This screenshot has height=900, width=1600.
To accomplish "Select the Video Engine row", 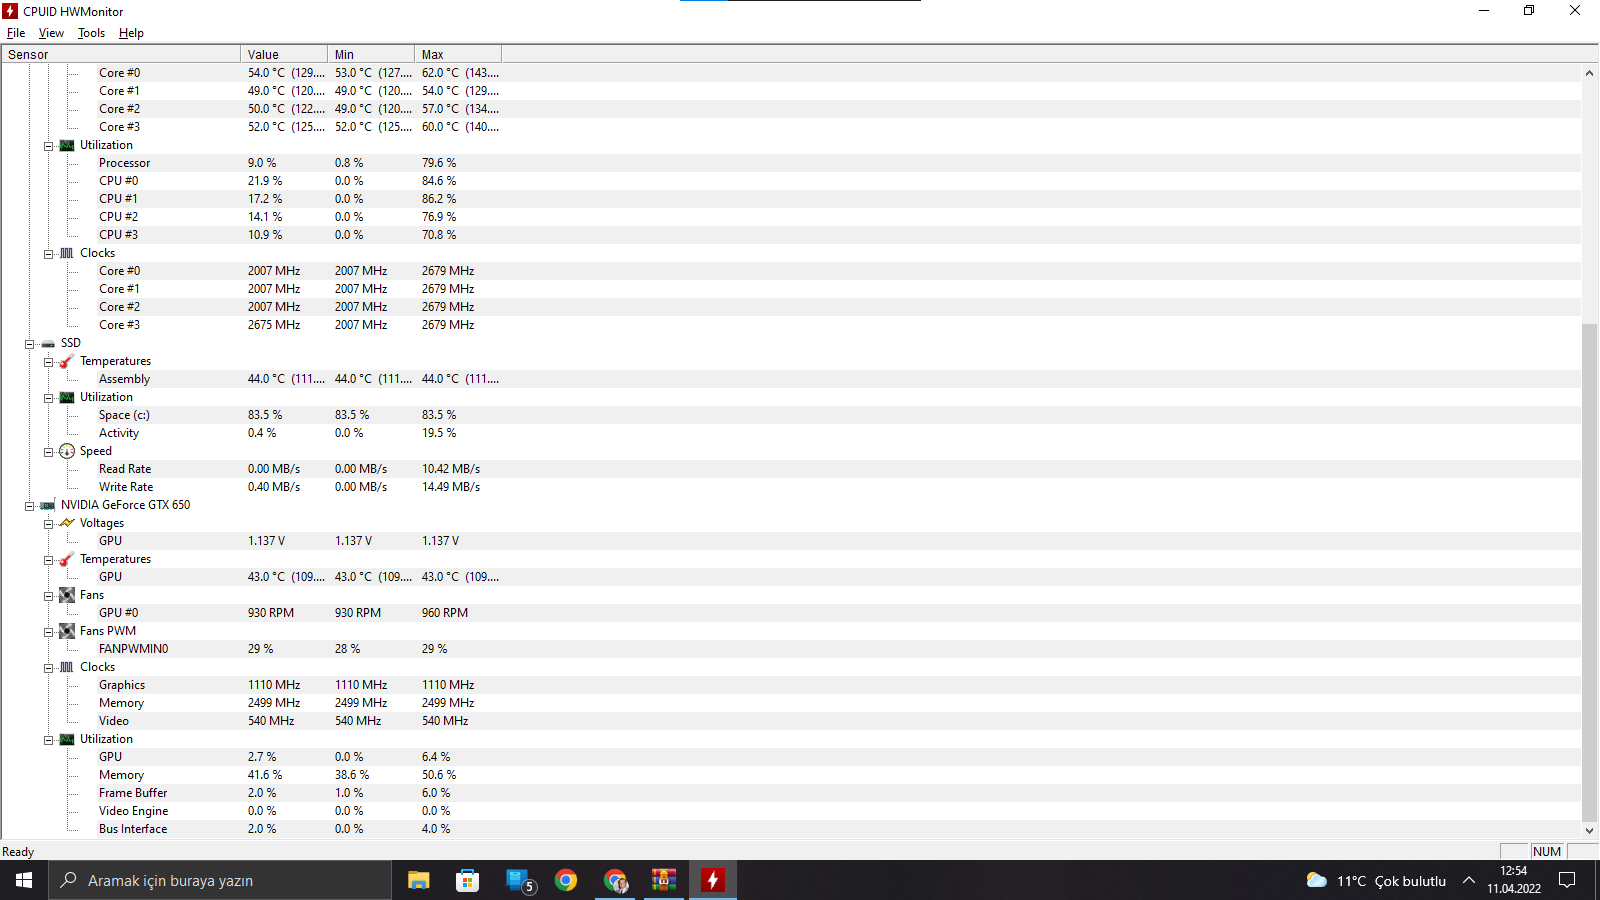I will (x=790, y=811).
